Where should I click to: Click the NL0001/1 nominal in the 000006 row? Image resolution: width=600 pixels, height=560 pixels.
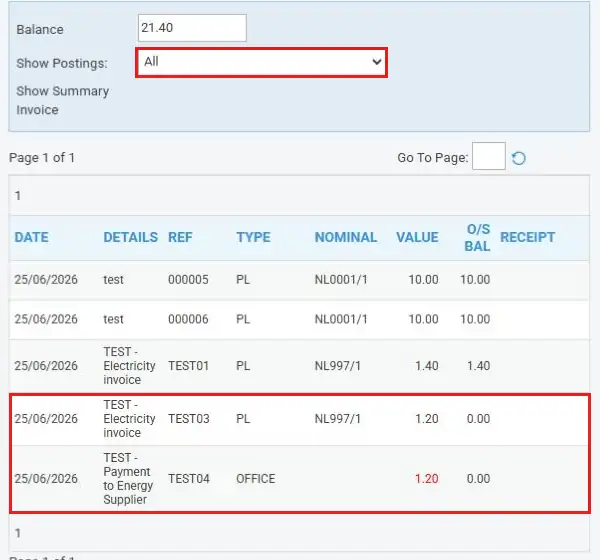tap(341, 319)
